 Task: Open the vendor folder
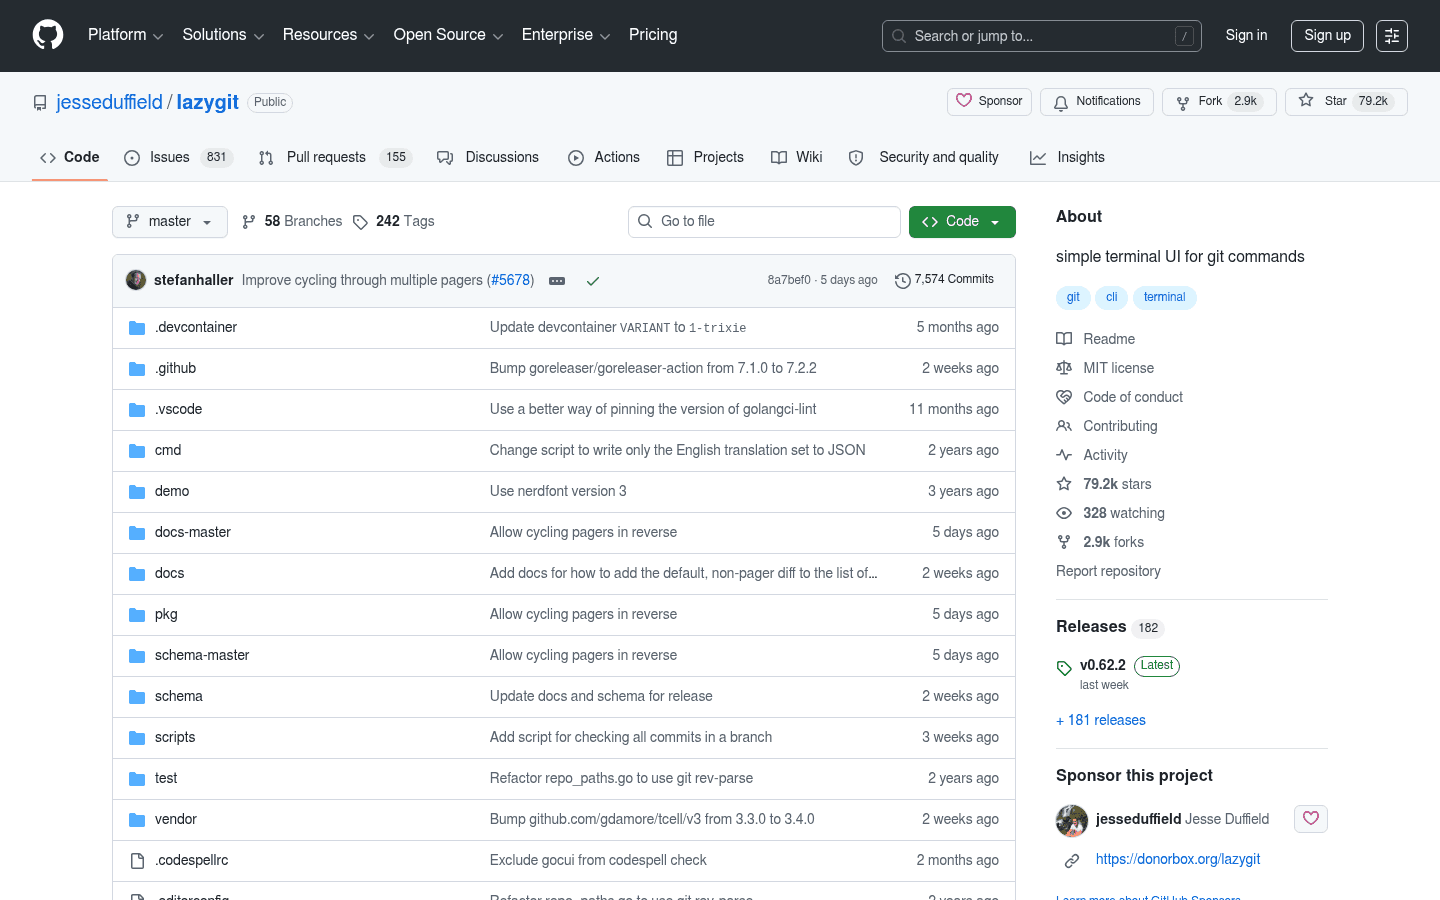[x=176, y=819]
